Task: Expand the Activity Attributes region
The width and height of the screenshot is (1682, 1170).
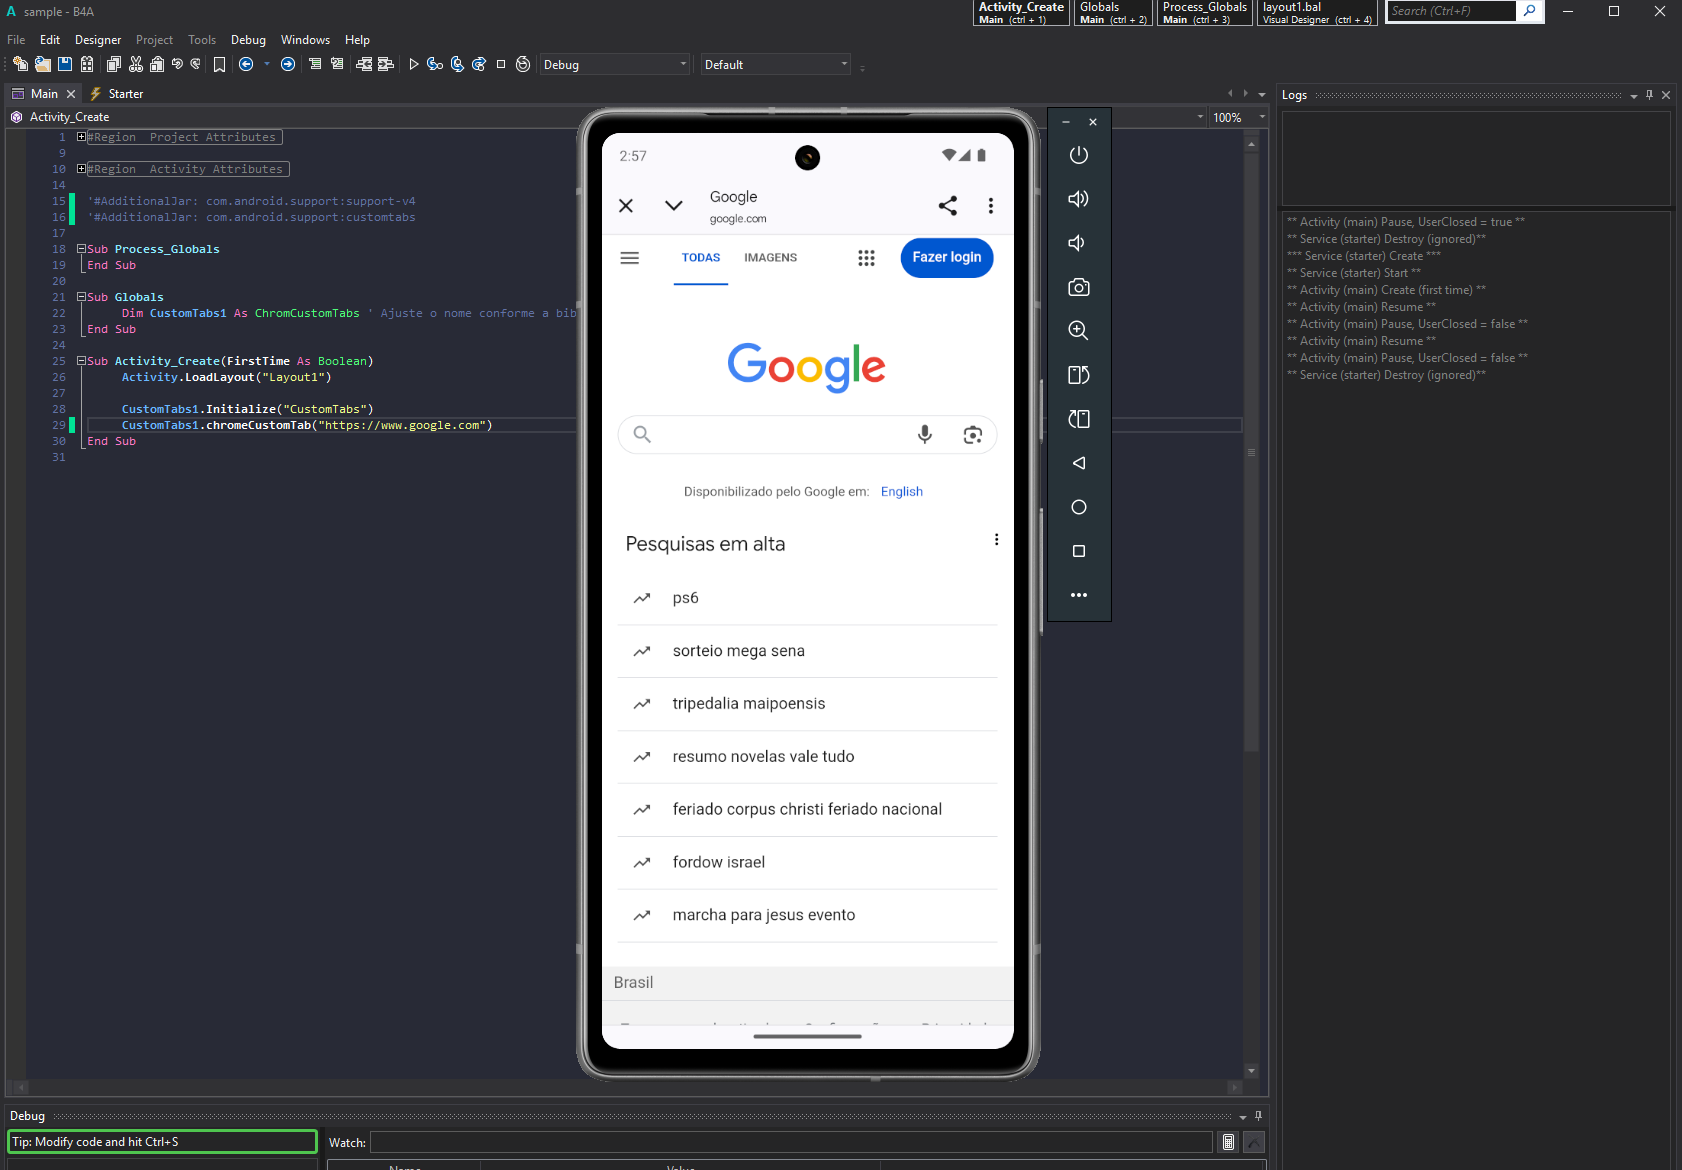Action: (81, 169)
